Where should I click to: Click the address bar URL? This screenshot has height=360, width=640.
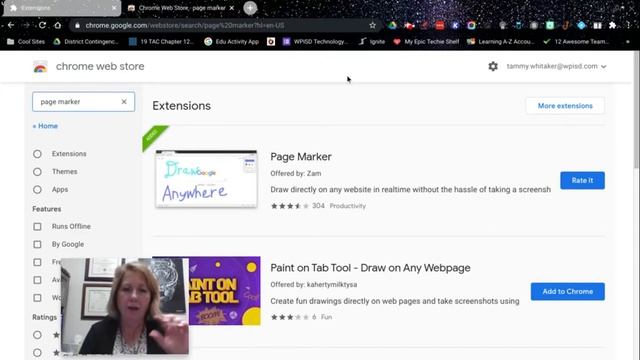184,25
